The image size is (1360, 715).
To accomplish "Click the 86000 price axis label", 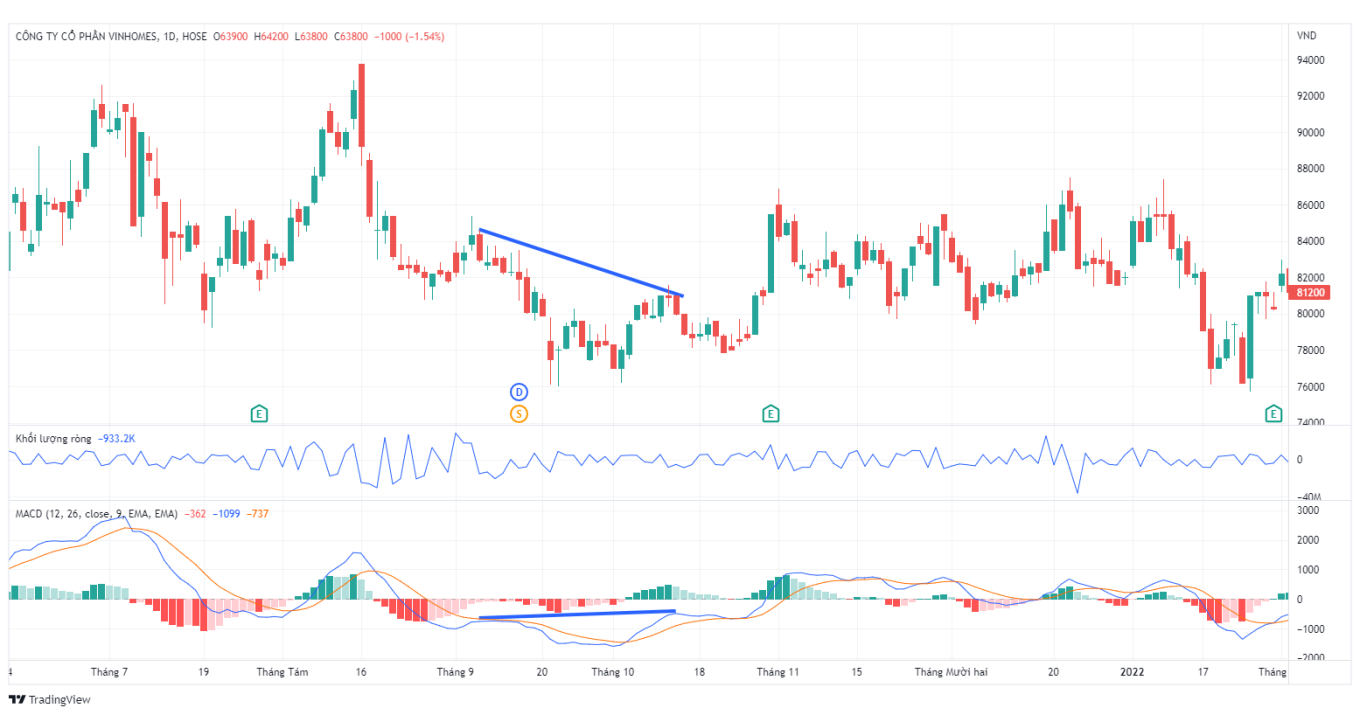I will tap(1311, 205).
